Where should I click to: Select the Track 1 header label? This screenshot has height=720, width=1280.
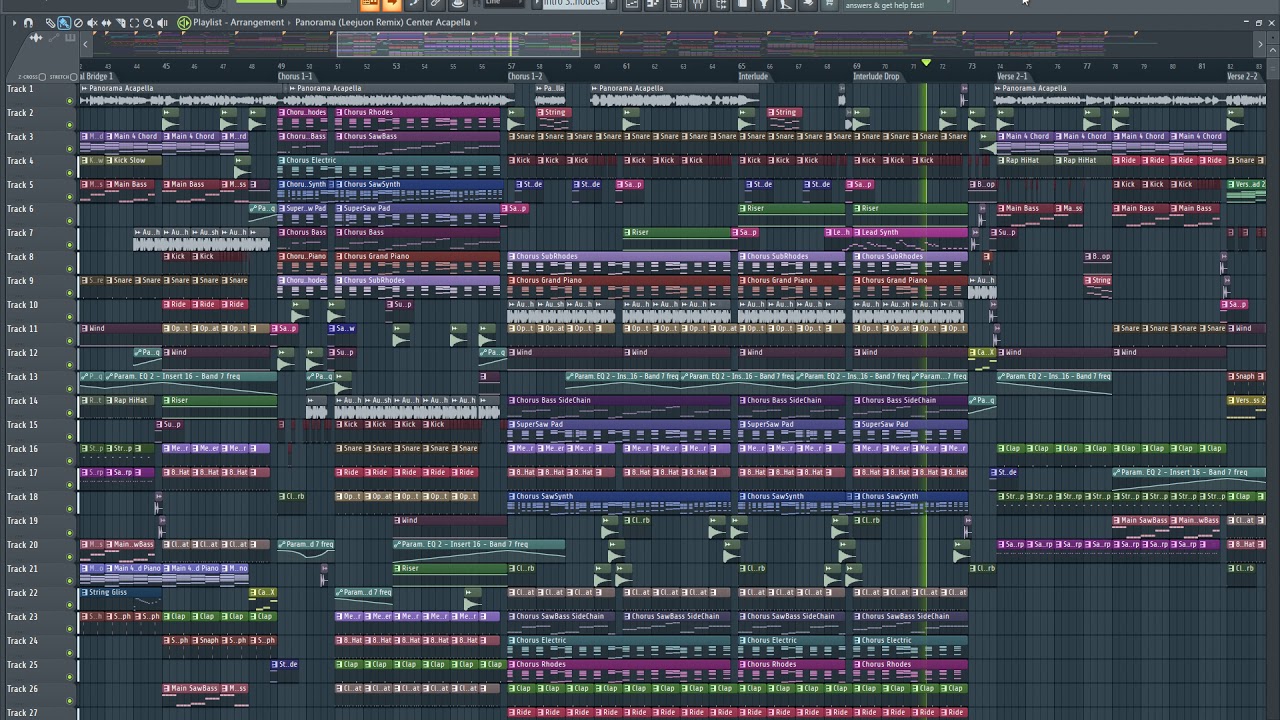tap(21, 89)
